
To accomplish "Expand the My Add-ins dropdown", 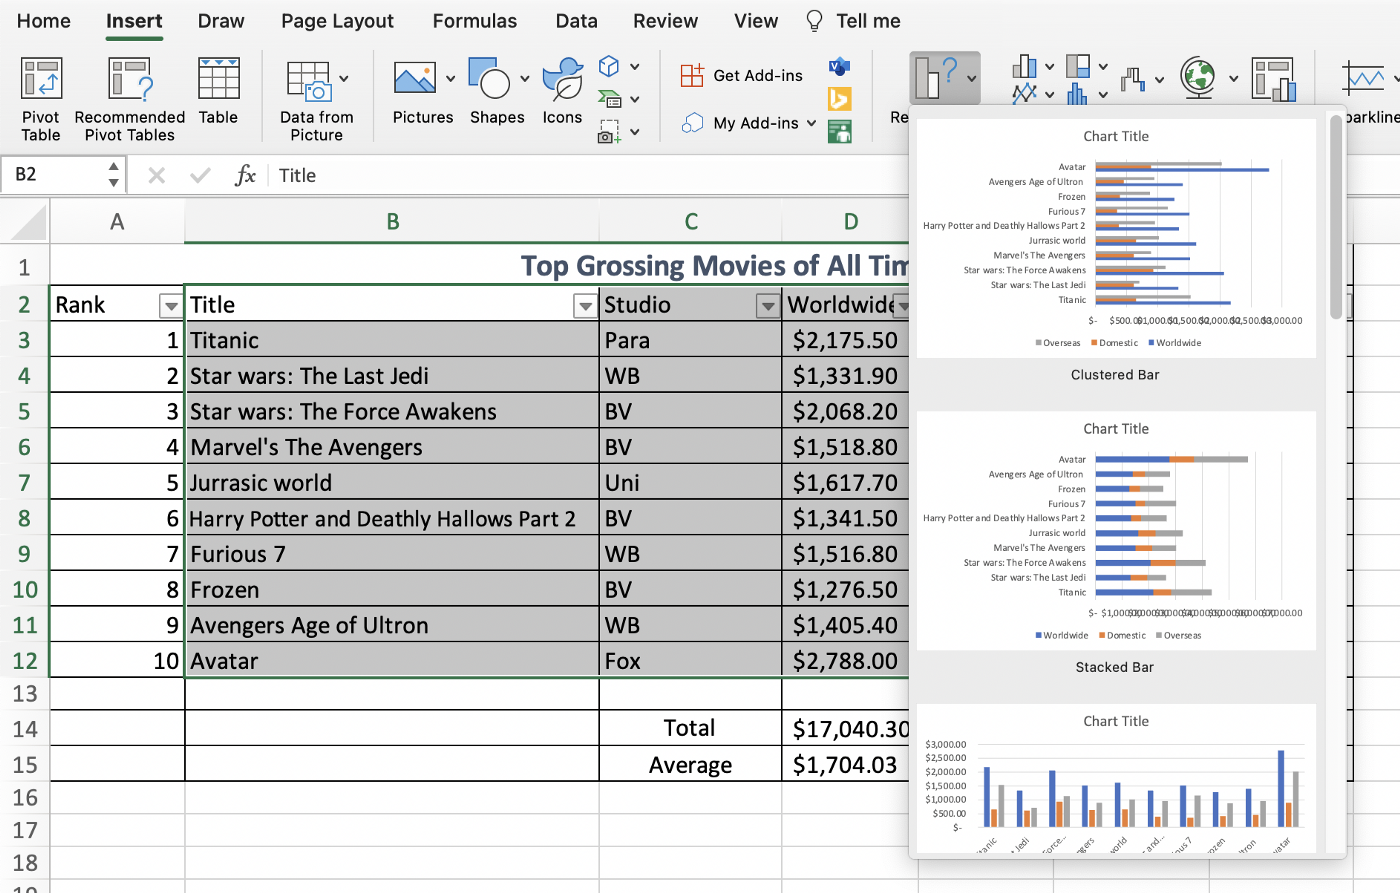I will (811, 124).
